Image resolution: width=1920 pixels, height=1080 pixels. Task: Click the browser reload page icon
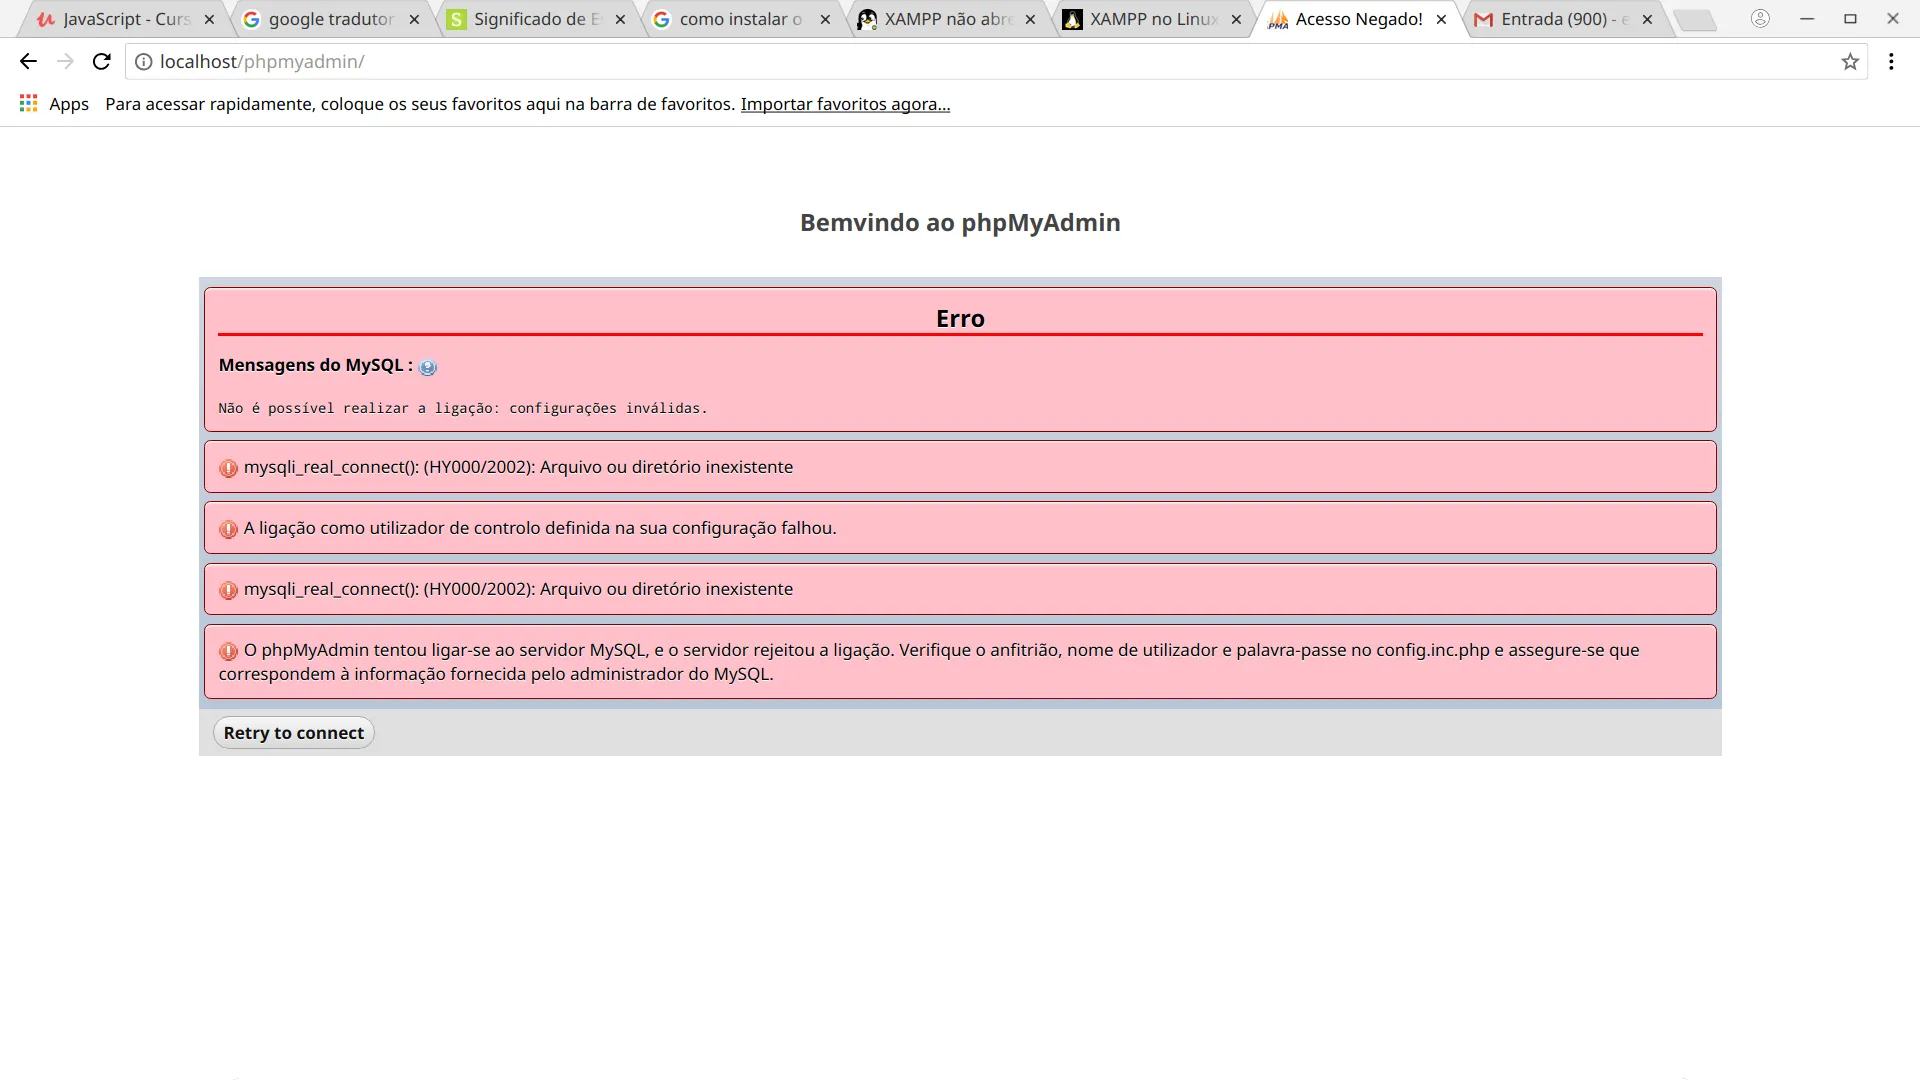point(101,62)
